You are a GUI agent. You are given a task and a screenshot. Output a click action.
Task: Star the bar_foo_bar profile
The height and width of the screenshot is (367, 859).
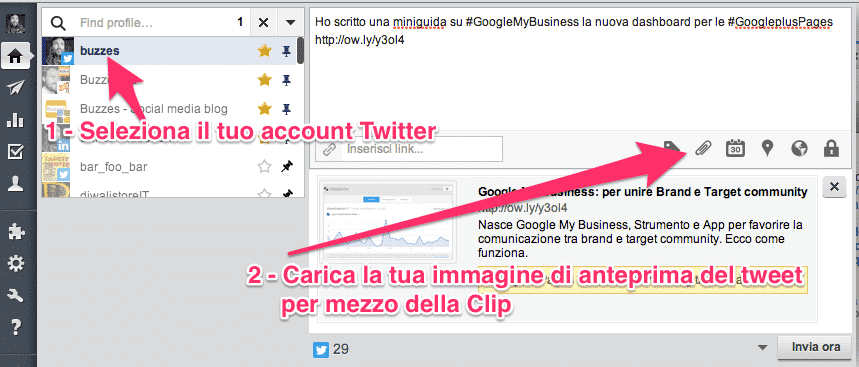pos(265,166)
